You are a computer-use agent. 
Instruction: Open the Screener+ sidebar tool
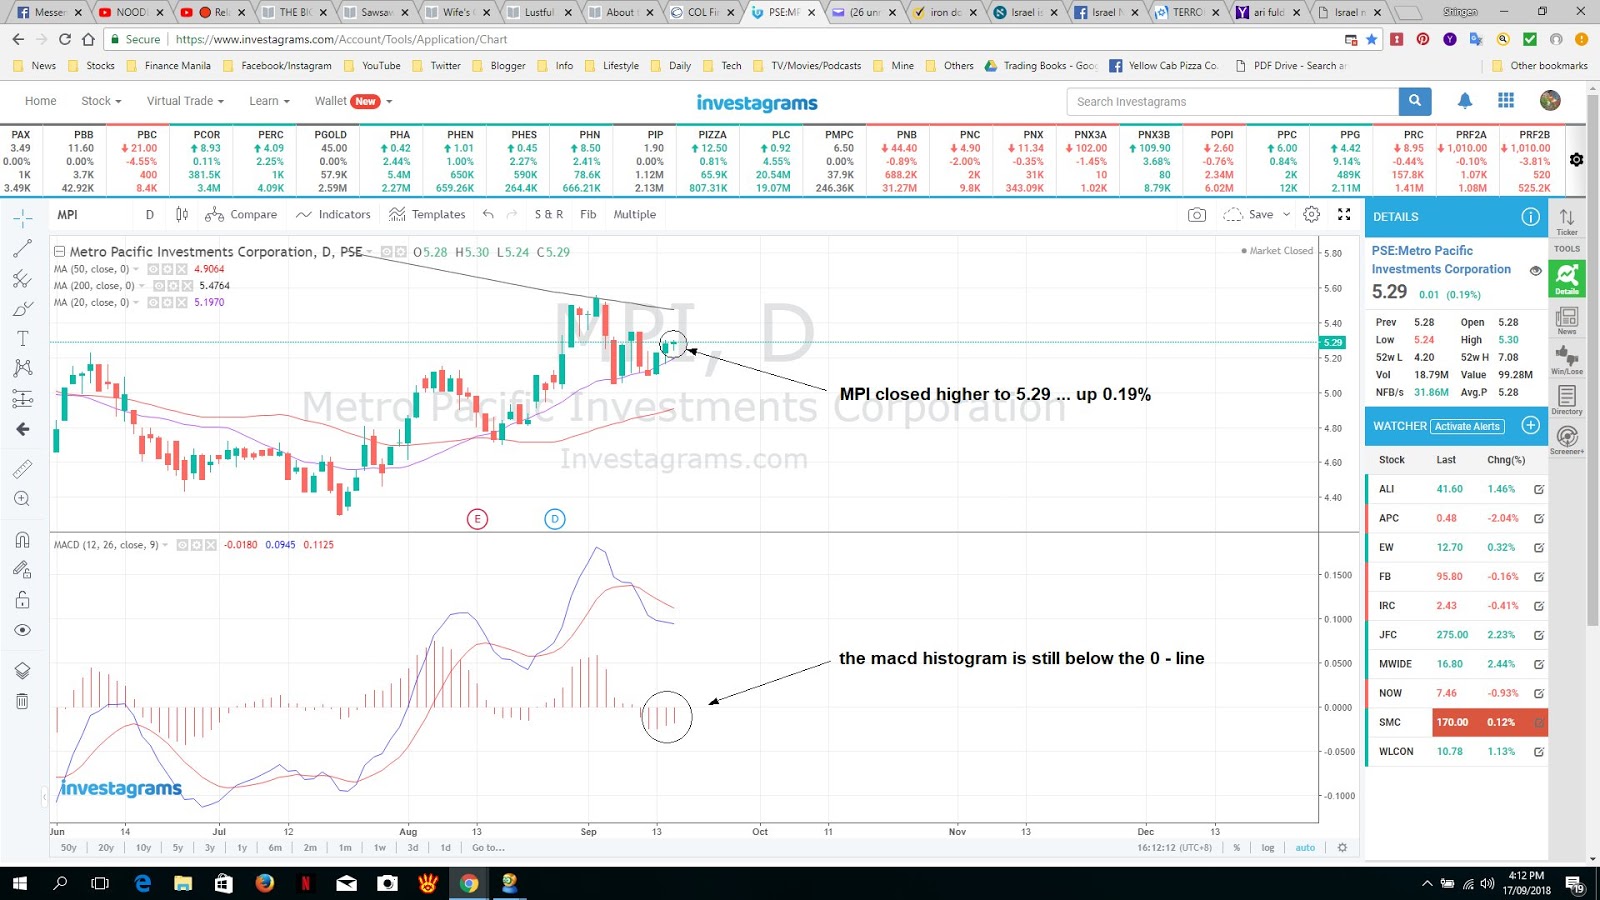point(1567,440)
